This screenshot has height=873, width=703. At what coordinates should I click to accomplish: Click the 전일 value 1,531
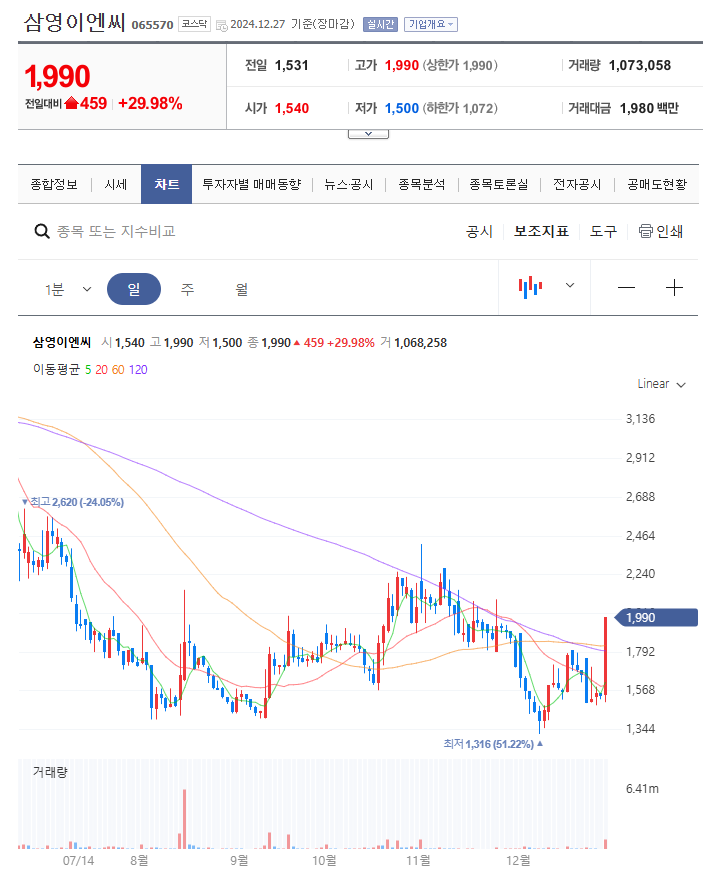(x=292, y=65)
